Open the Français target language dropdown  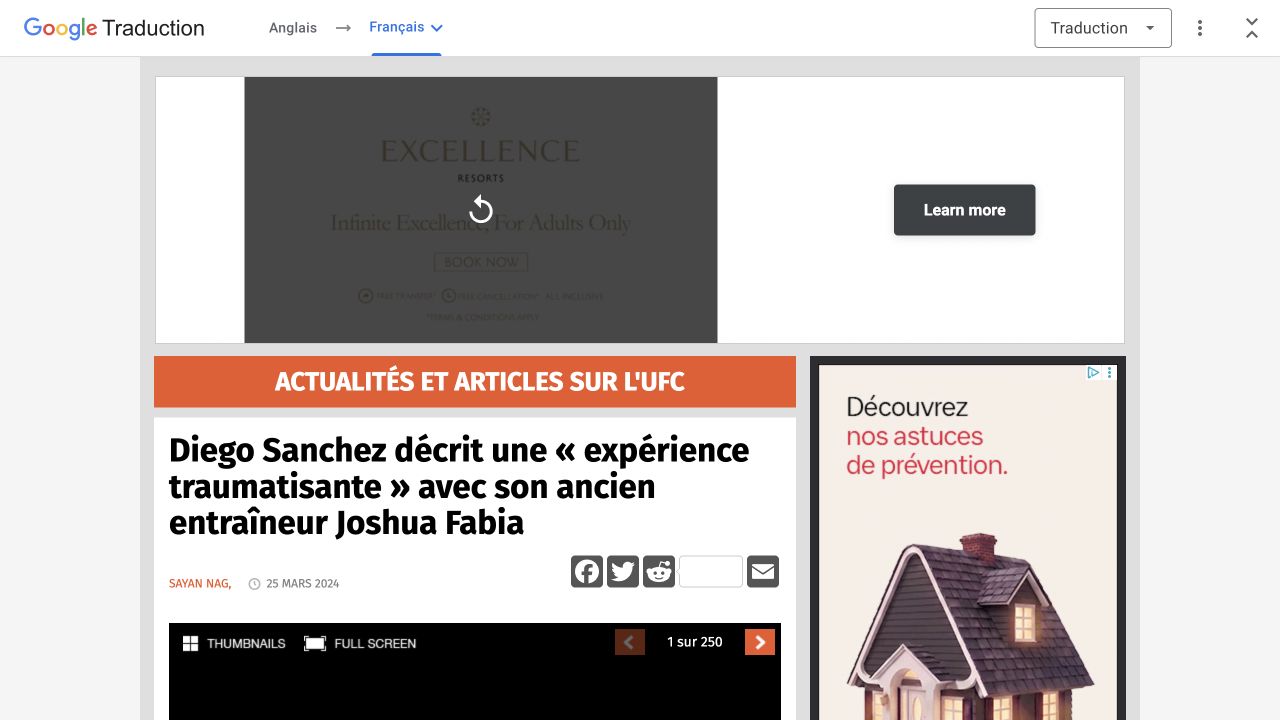coord(406,28)
